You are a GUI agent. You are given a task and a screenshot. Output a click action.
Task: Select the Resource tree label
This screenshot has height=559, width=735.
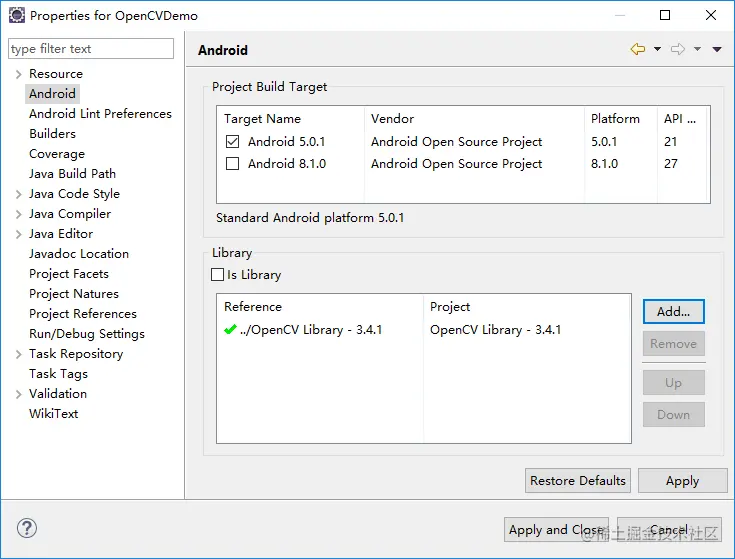[x=56, y=74]
